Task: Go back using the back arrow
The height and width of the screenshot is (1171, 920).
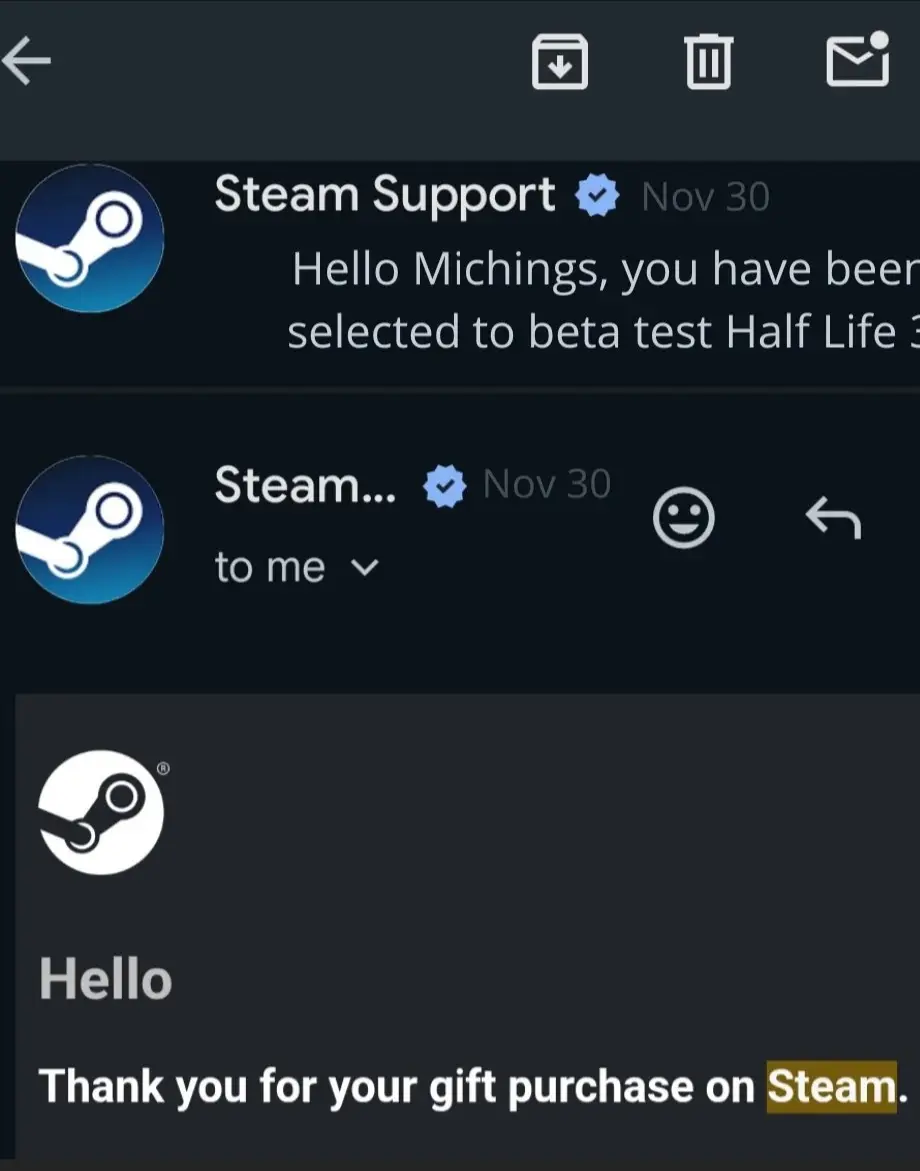Action: pos(27,62)
